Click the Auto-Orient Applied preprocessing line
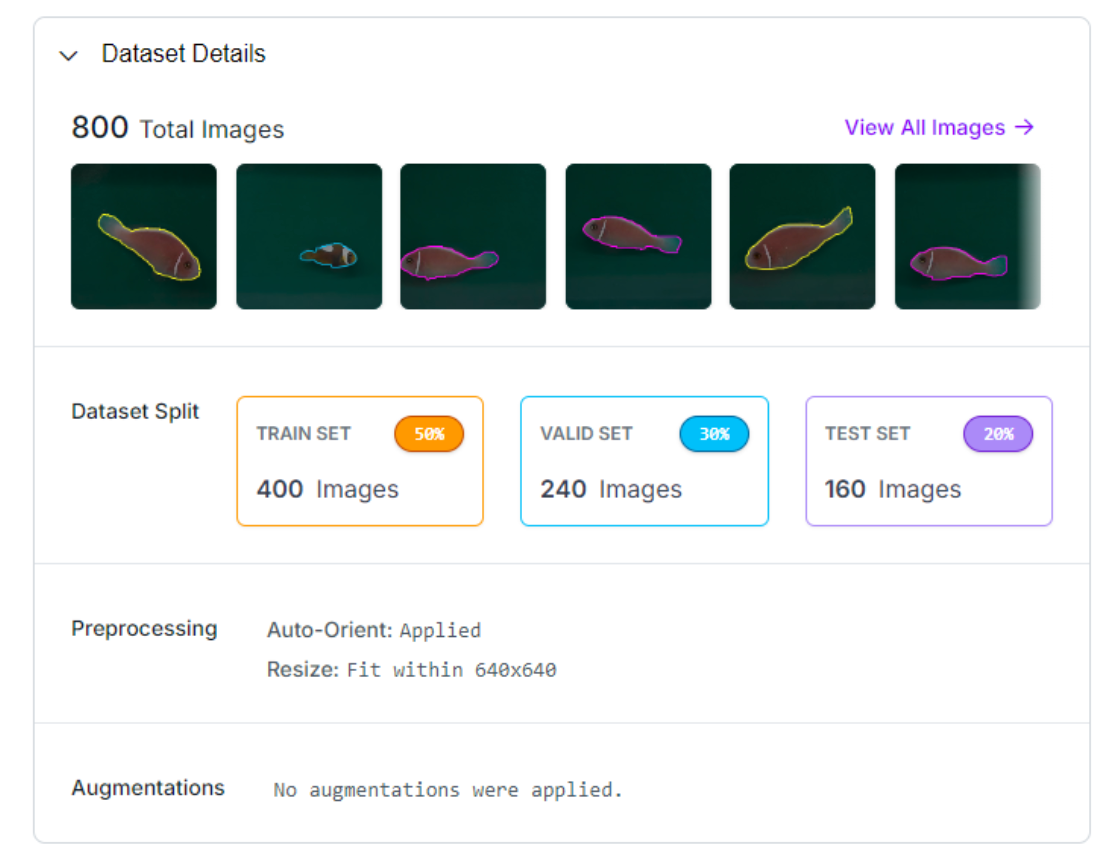Viewport: 1116px width, 864px height. click(x=373, y=630)
